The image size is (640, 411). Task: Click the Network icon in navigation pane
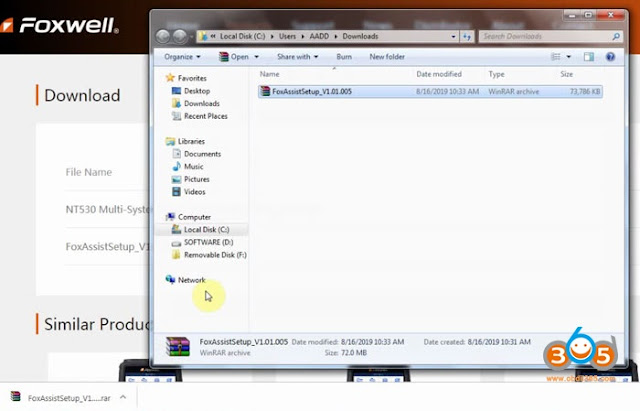coord(170,280)
